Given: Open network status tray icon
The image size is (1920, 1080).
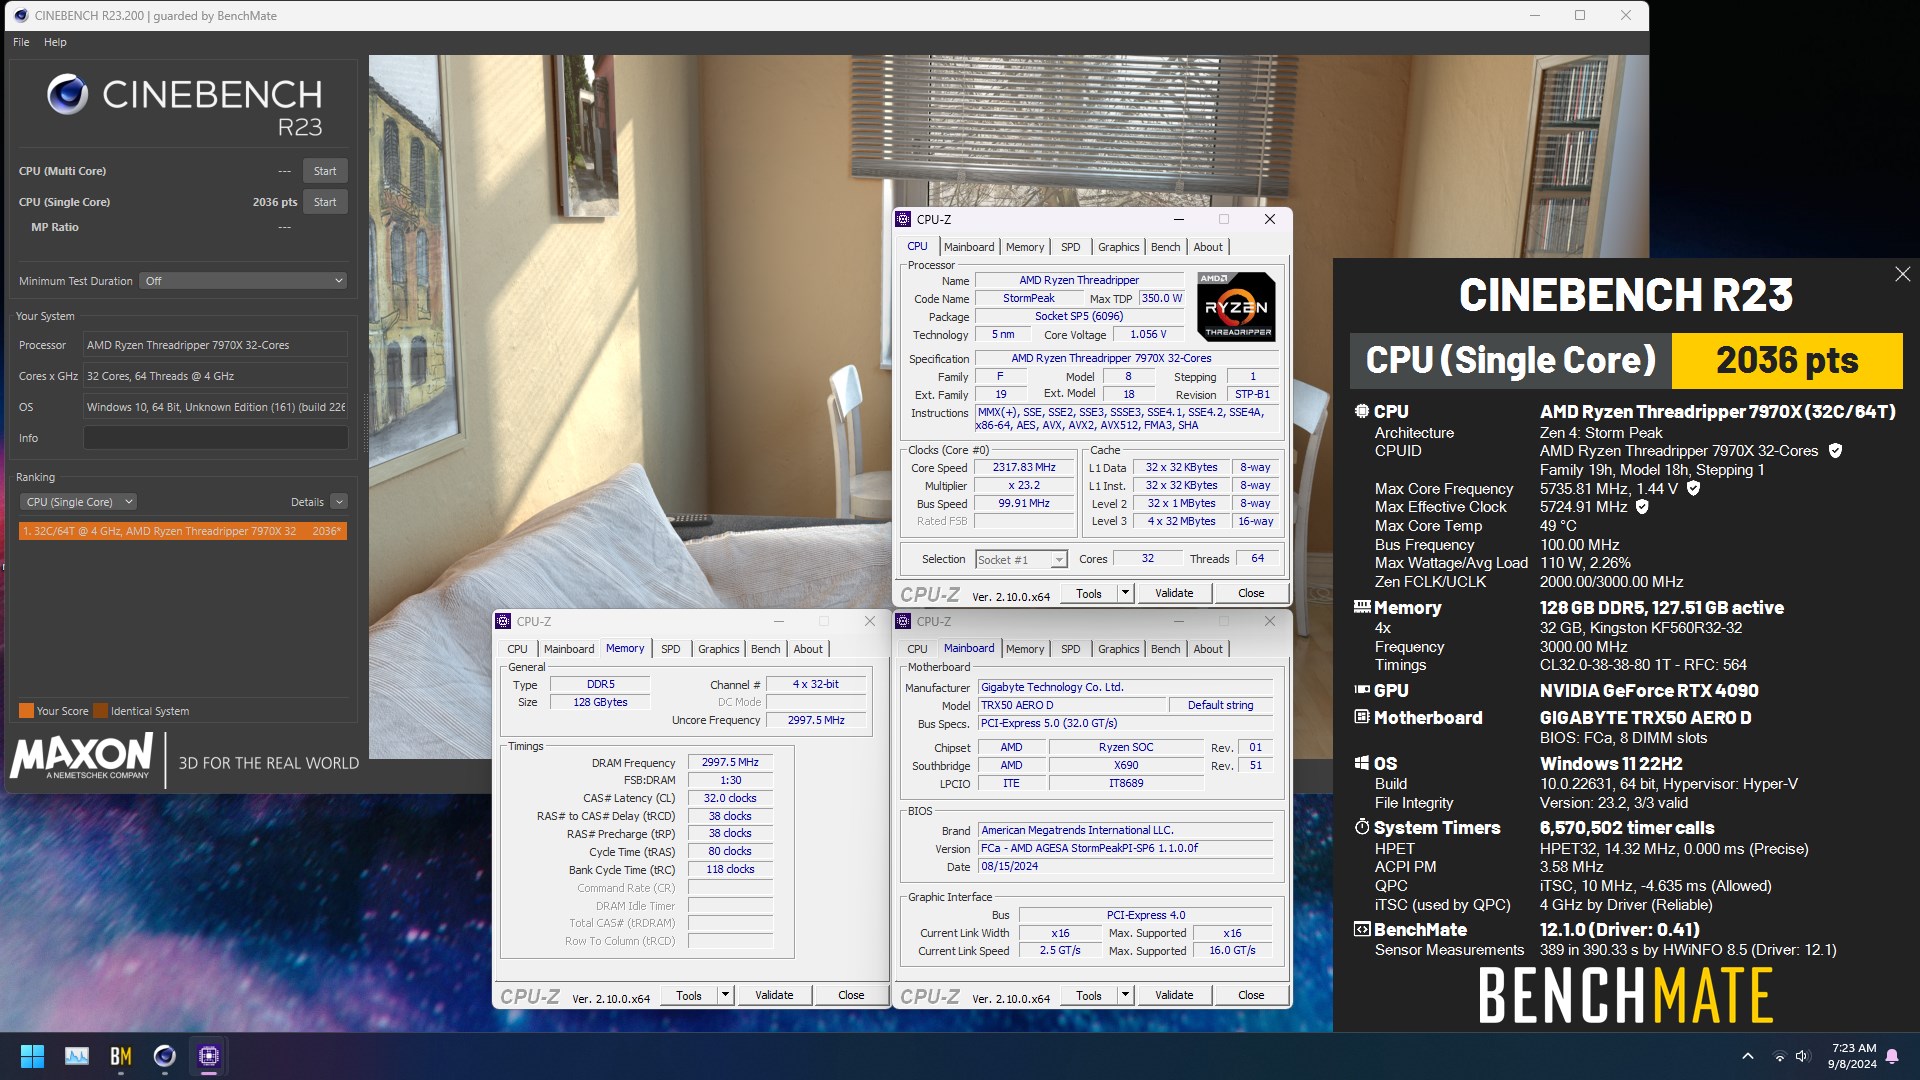Looking at the screenshot, I should coord(1779,1056).
